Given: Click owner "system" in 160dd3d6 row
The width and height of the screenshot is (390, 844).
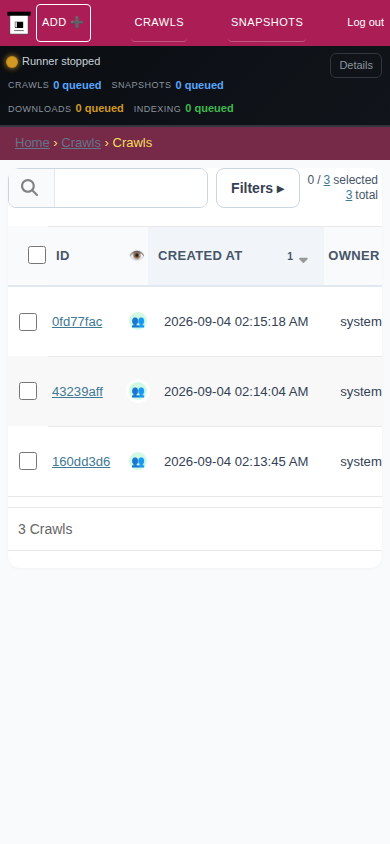Looking at the screenshot, I should [x=361, y=462].
